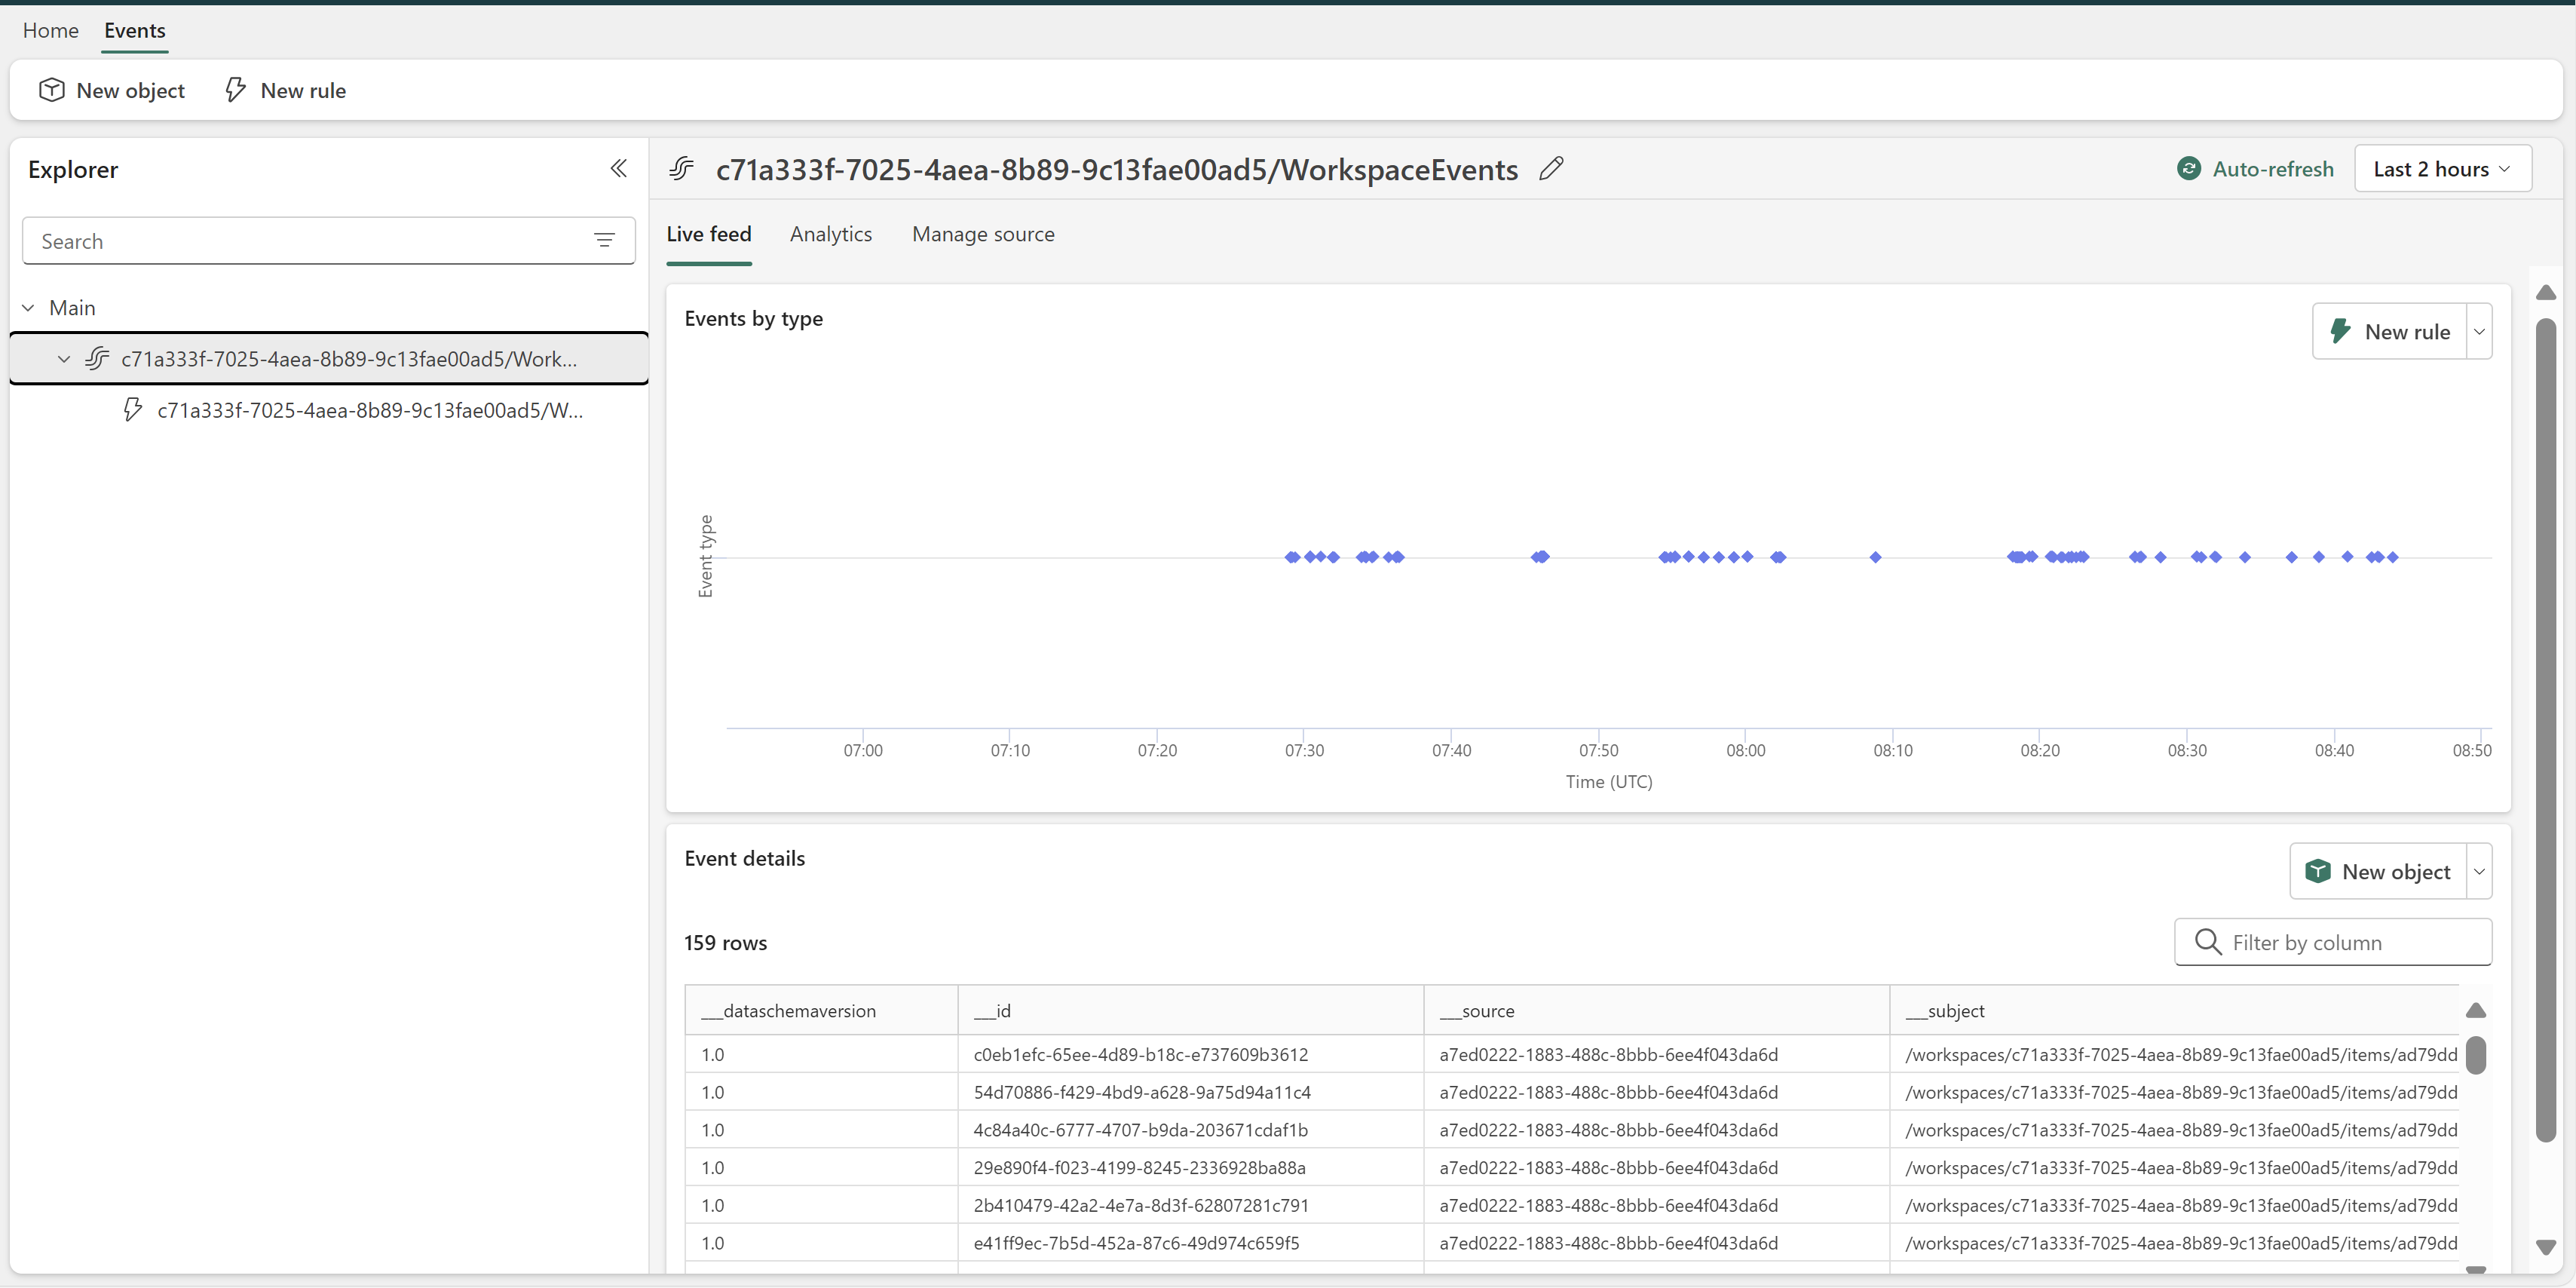Collapse the Explorer panel with the double chevron

coord(619,168)
